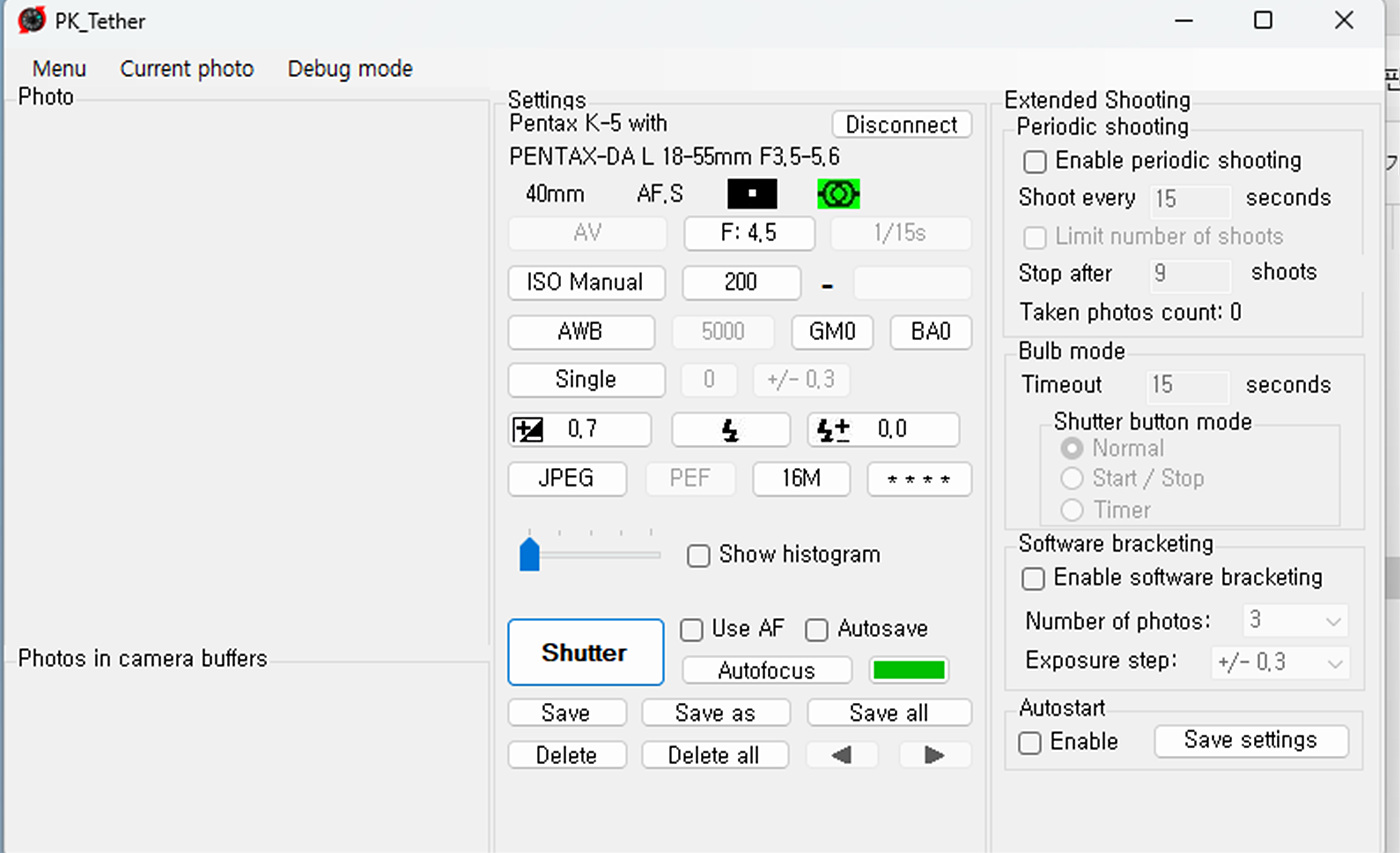Enable periodic shooting checkbox
The height and width of the screenshot is (853, 1400).
[x=1035, y=161]
